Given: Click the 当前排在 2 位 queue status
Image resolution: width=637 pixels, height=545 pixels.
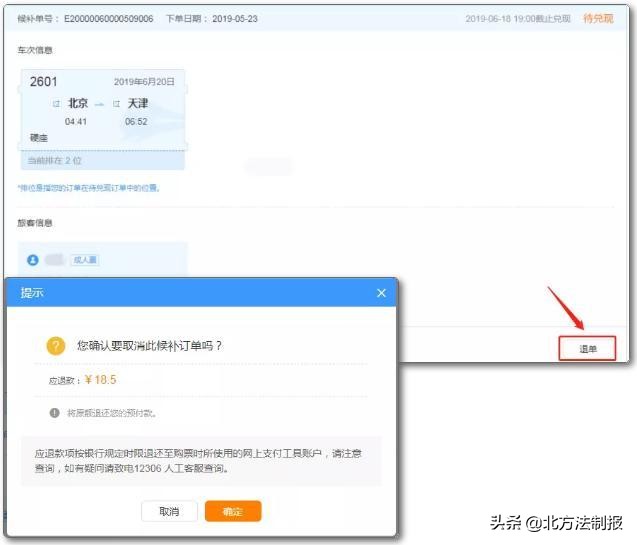Looking at the screenshot, I should [x=55, y=160].
